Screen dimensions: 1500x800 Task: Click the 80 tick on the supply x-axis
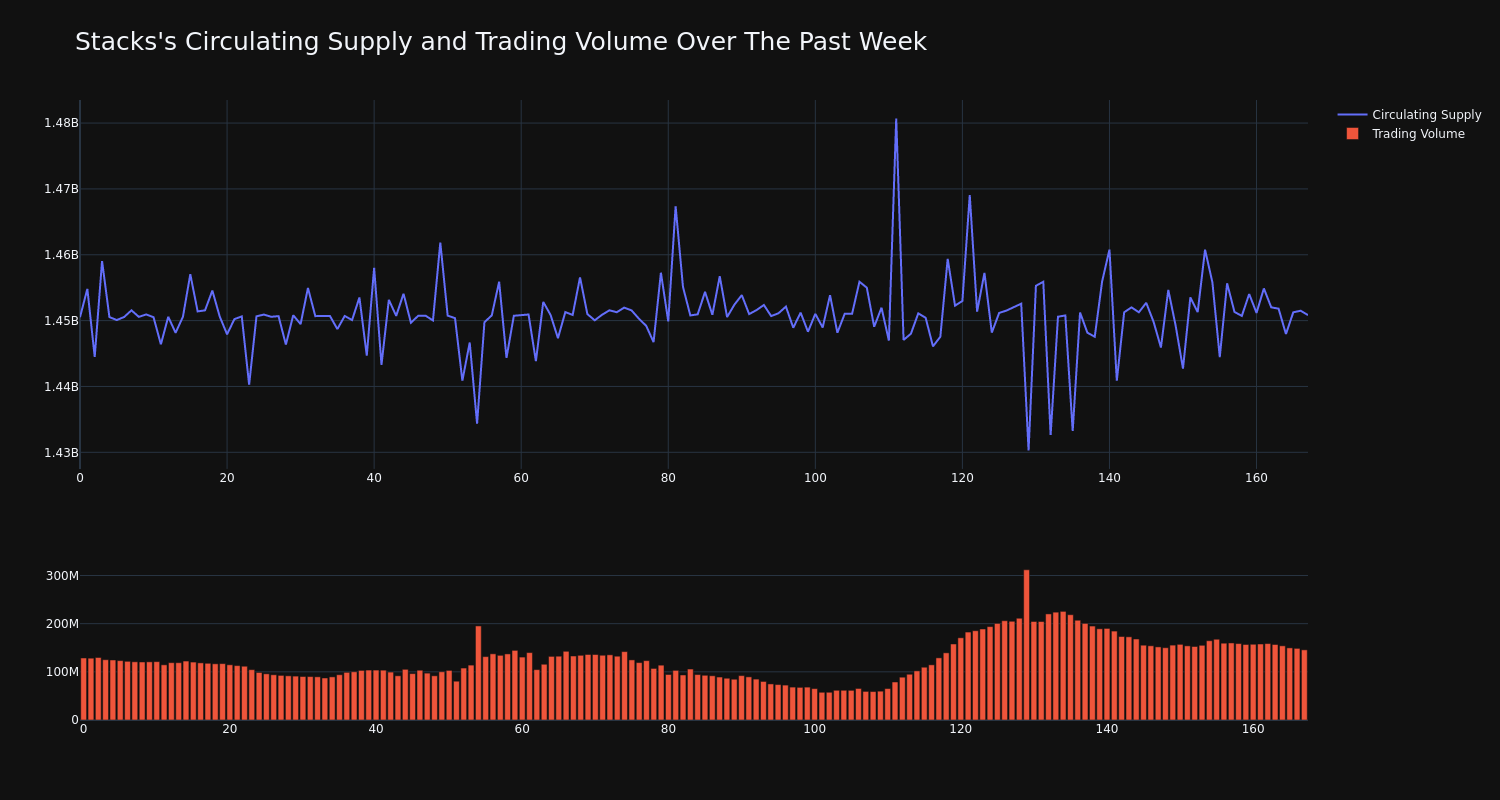point(668,478)
